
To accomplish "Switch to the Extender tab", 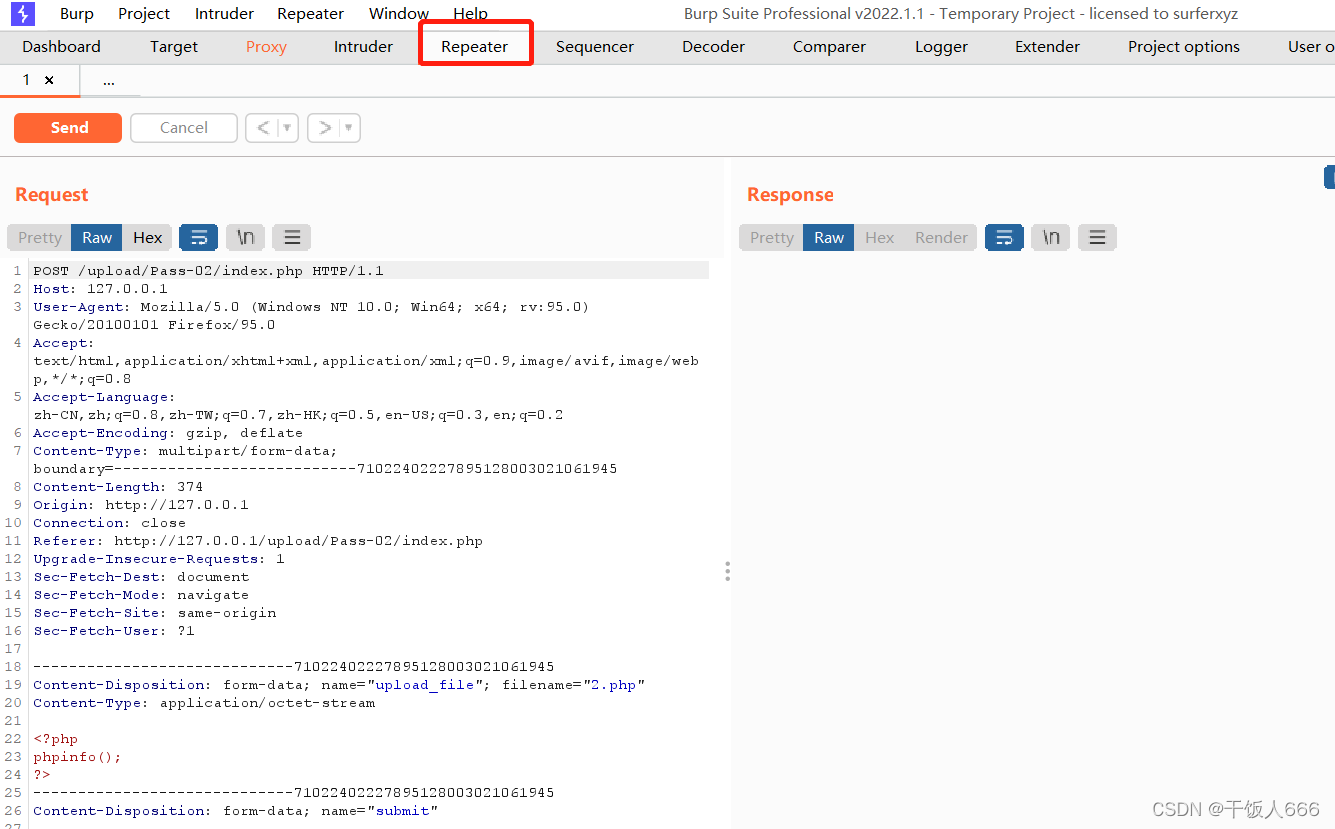I will (1047, 47).
